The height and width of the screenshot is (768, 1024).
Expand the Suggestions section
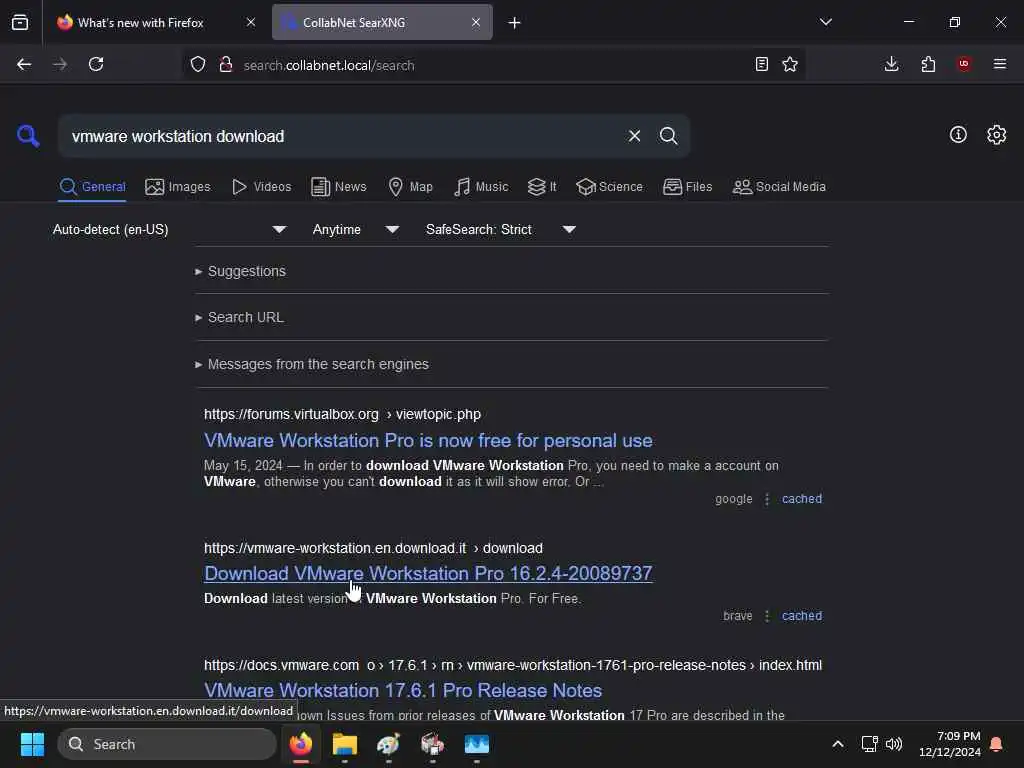click(240, 271)
